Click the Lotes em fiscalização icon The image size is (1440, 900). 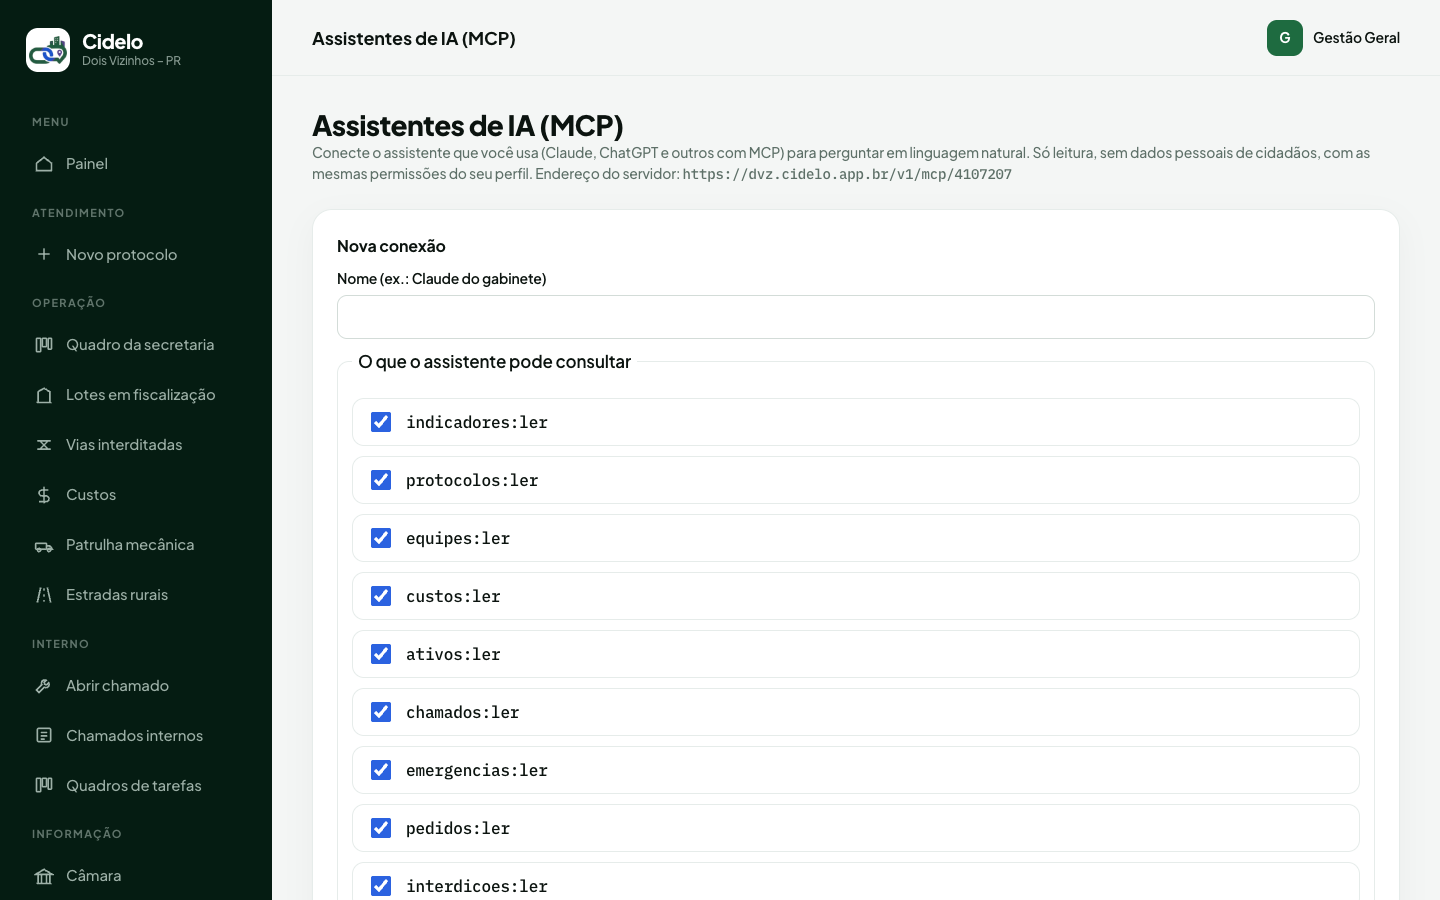pos(44,394)
